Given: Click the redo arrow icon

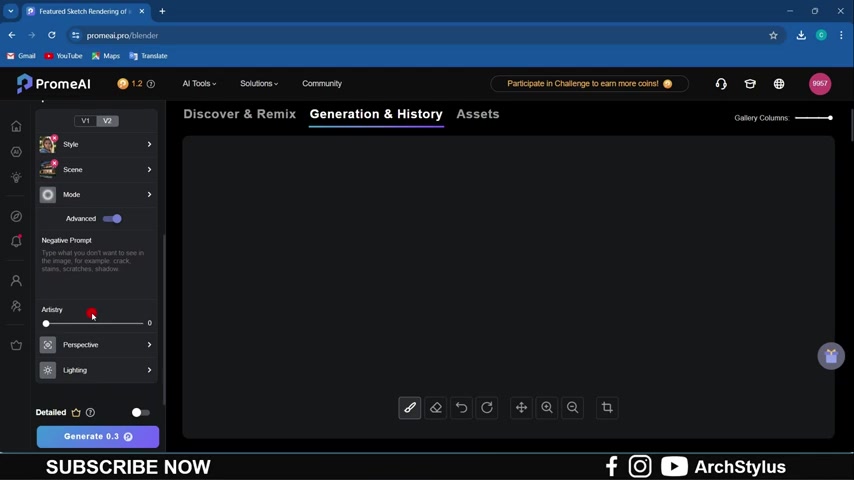Looking at the screenshot, I should (487, 408).
